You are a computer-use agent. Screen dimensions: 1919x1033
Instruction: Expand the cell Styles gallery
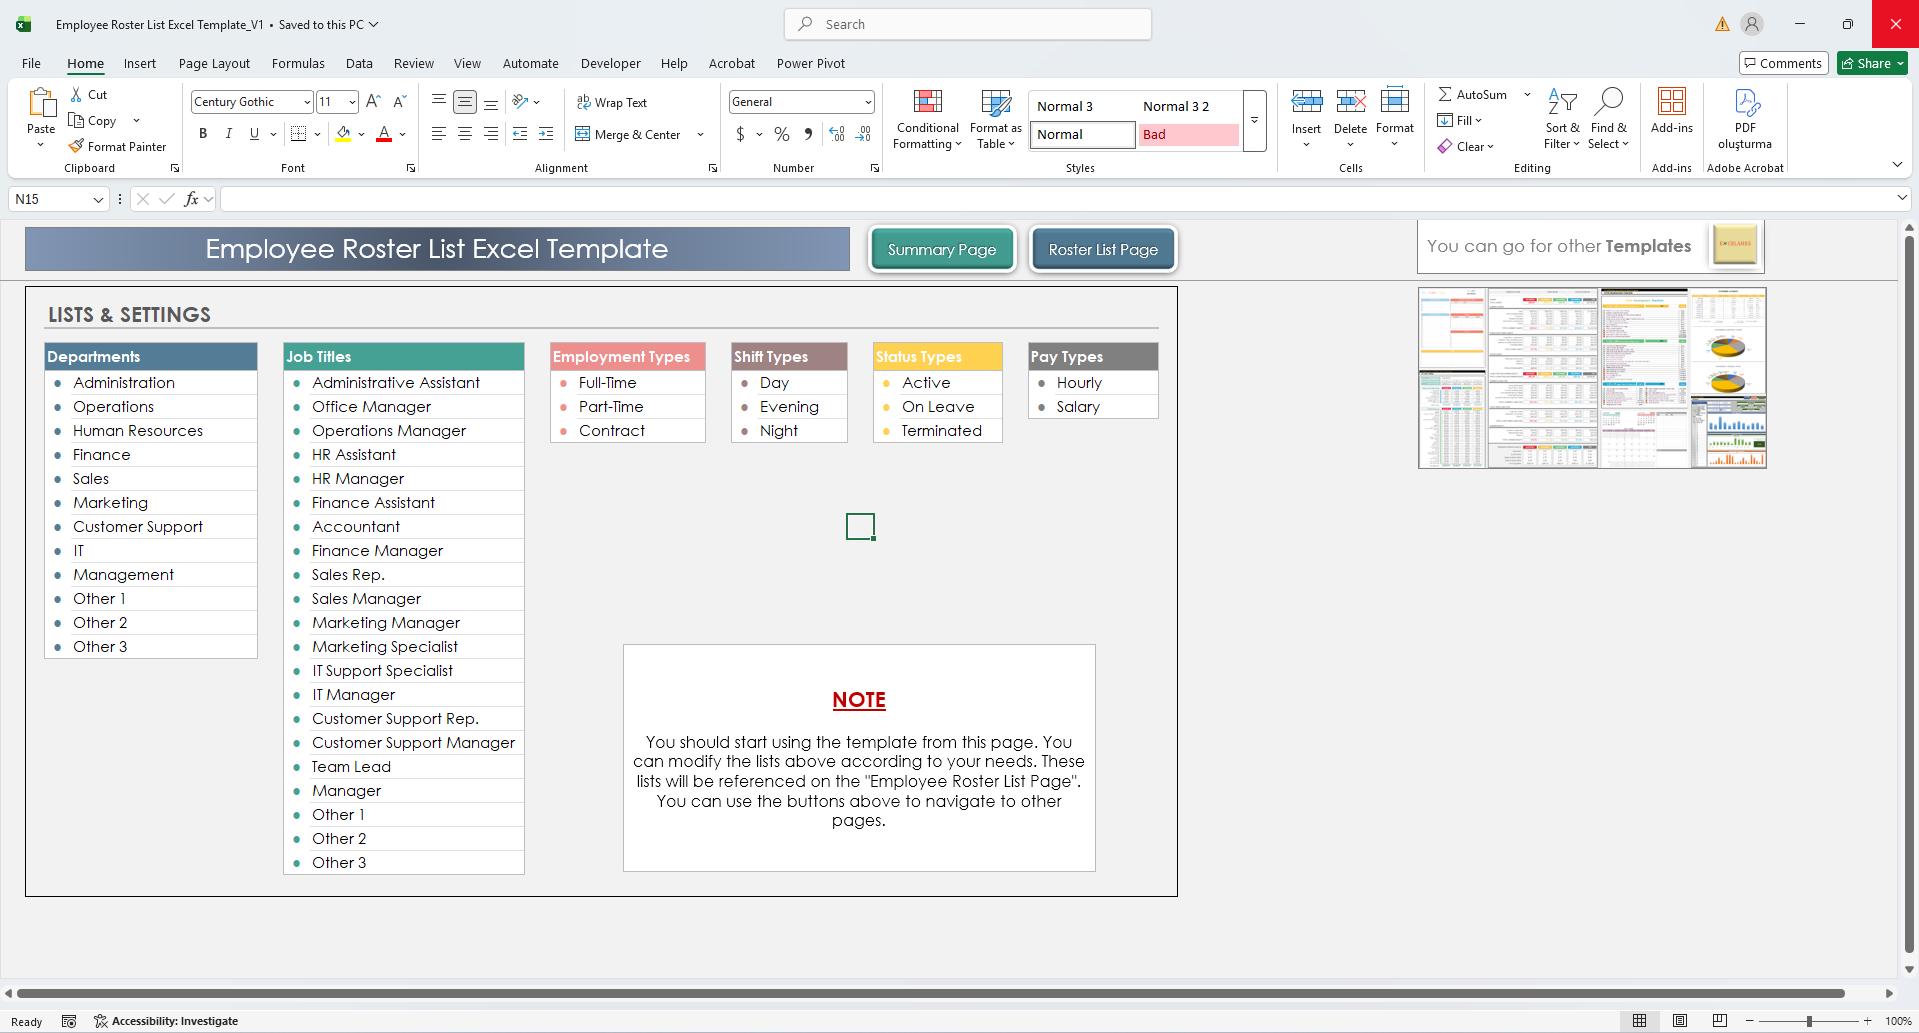tap(1254, 121)
